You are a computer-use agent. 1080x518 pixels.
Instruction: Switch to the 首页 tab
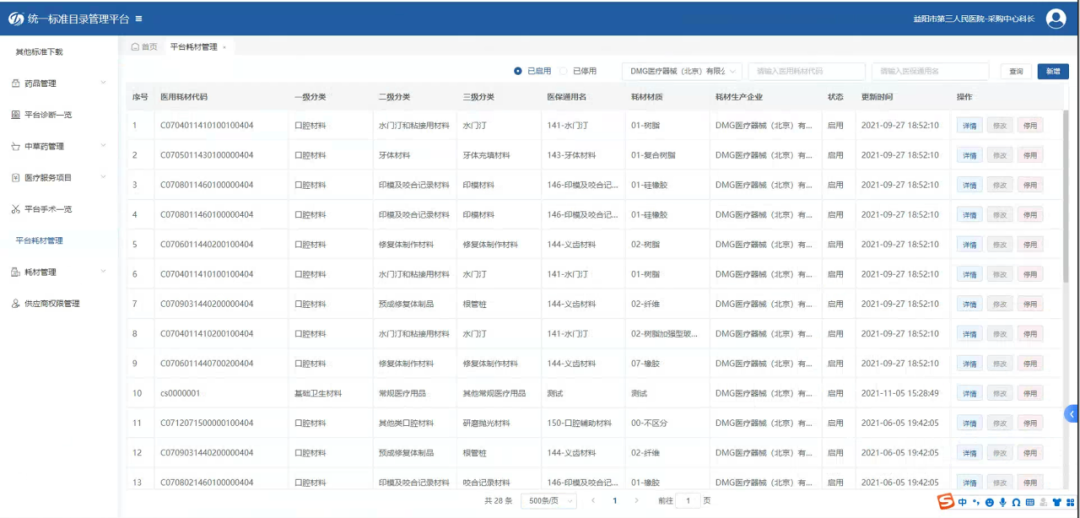[x=144, y=47]
